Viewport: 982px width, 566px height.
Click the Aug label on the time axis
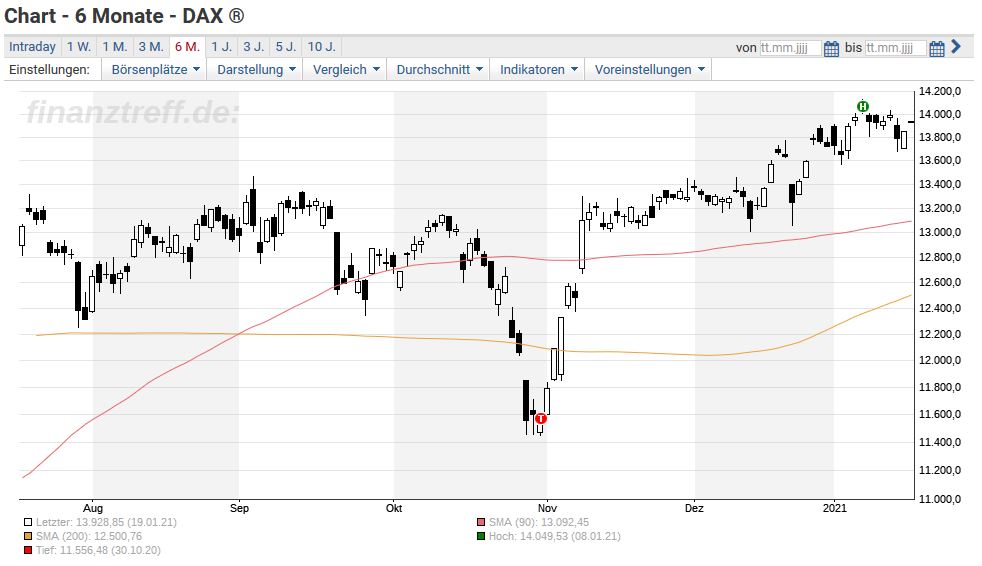pyautogui.click(x=93, y=508)
